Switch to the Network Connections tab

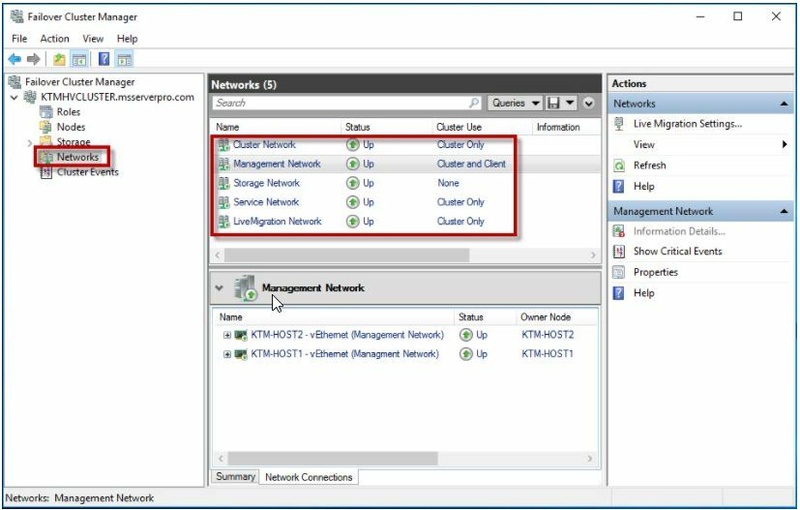(x=309, y=477)
